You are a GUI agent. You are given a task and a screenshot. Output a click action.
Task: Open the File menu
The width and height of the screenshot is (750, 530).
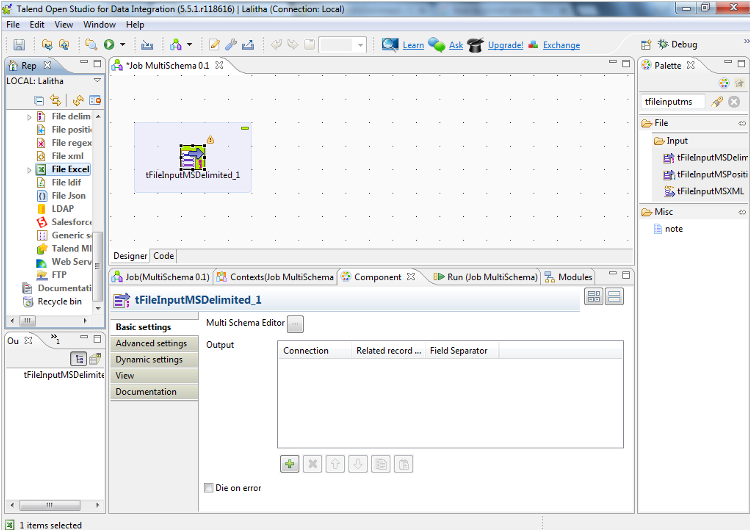(x=13, y=24)
